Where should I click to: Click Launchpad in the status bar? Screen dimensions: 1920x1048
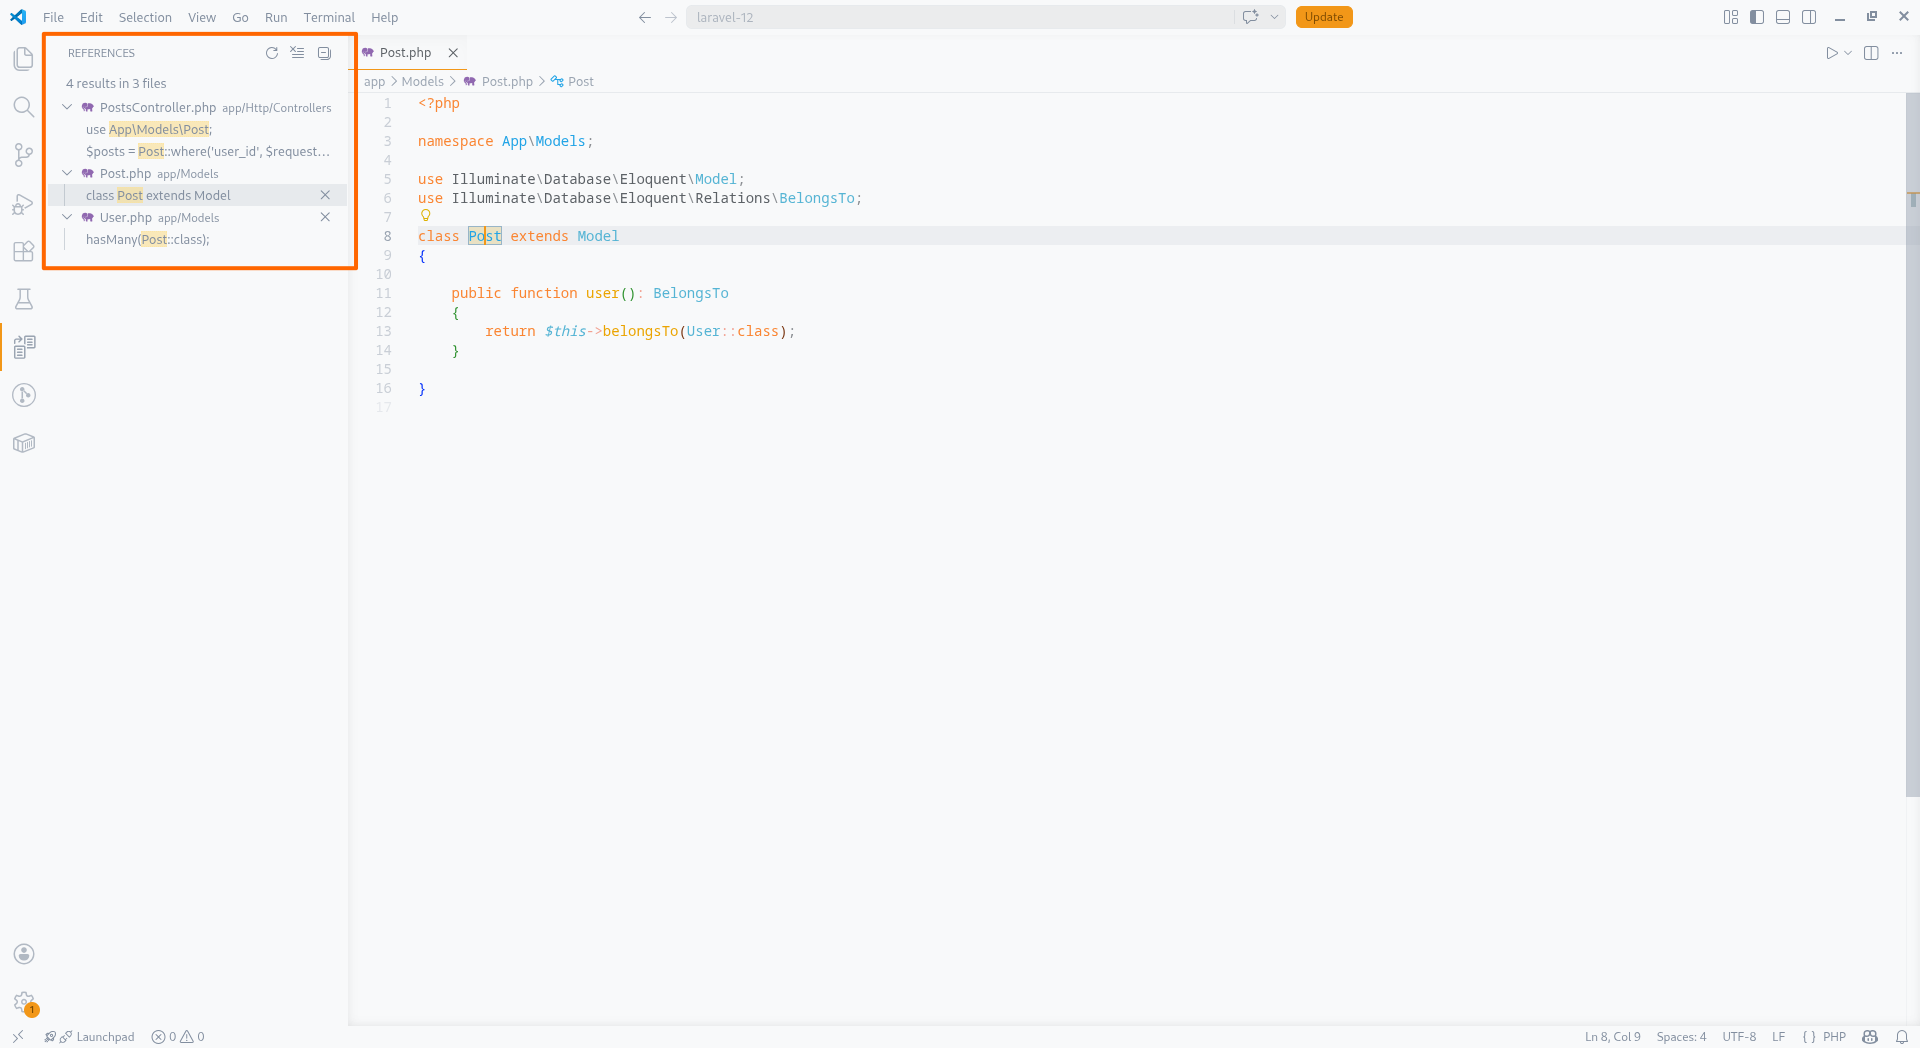tap(89, 1037)
